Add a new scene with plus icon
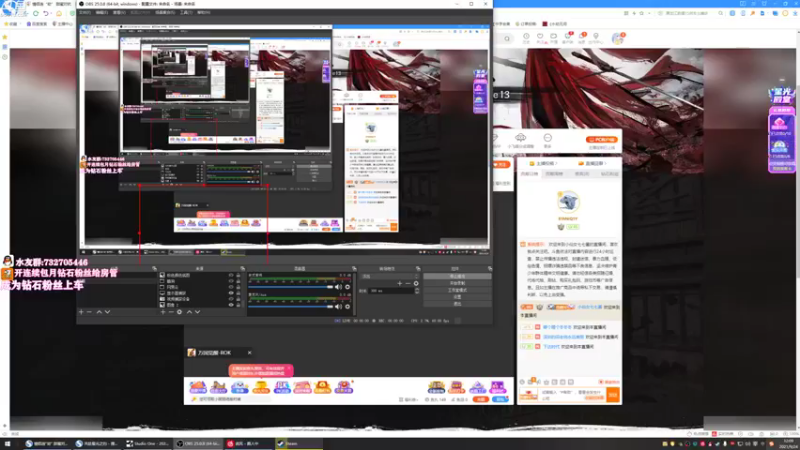800x450 pixels. [x=81, y=312]
